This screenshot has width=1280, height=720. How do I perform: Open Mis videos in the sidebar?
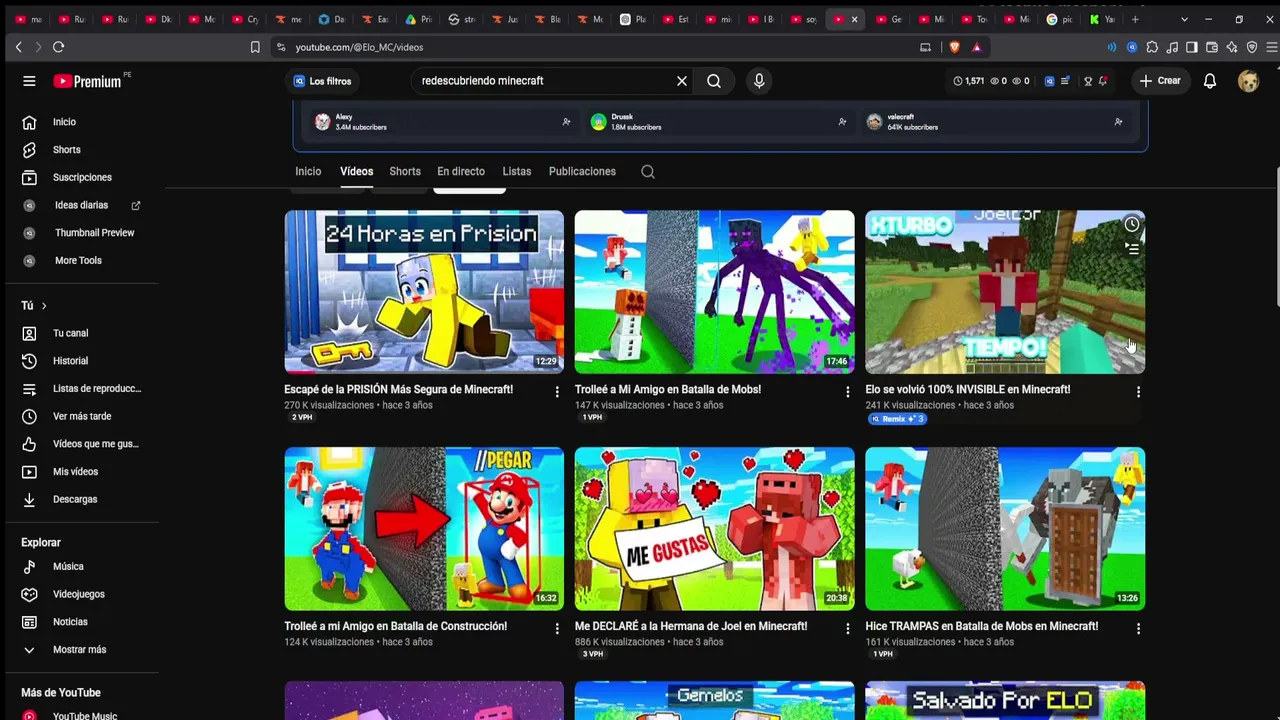click(x=81, y=472)
